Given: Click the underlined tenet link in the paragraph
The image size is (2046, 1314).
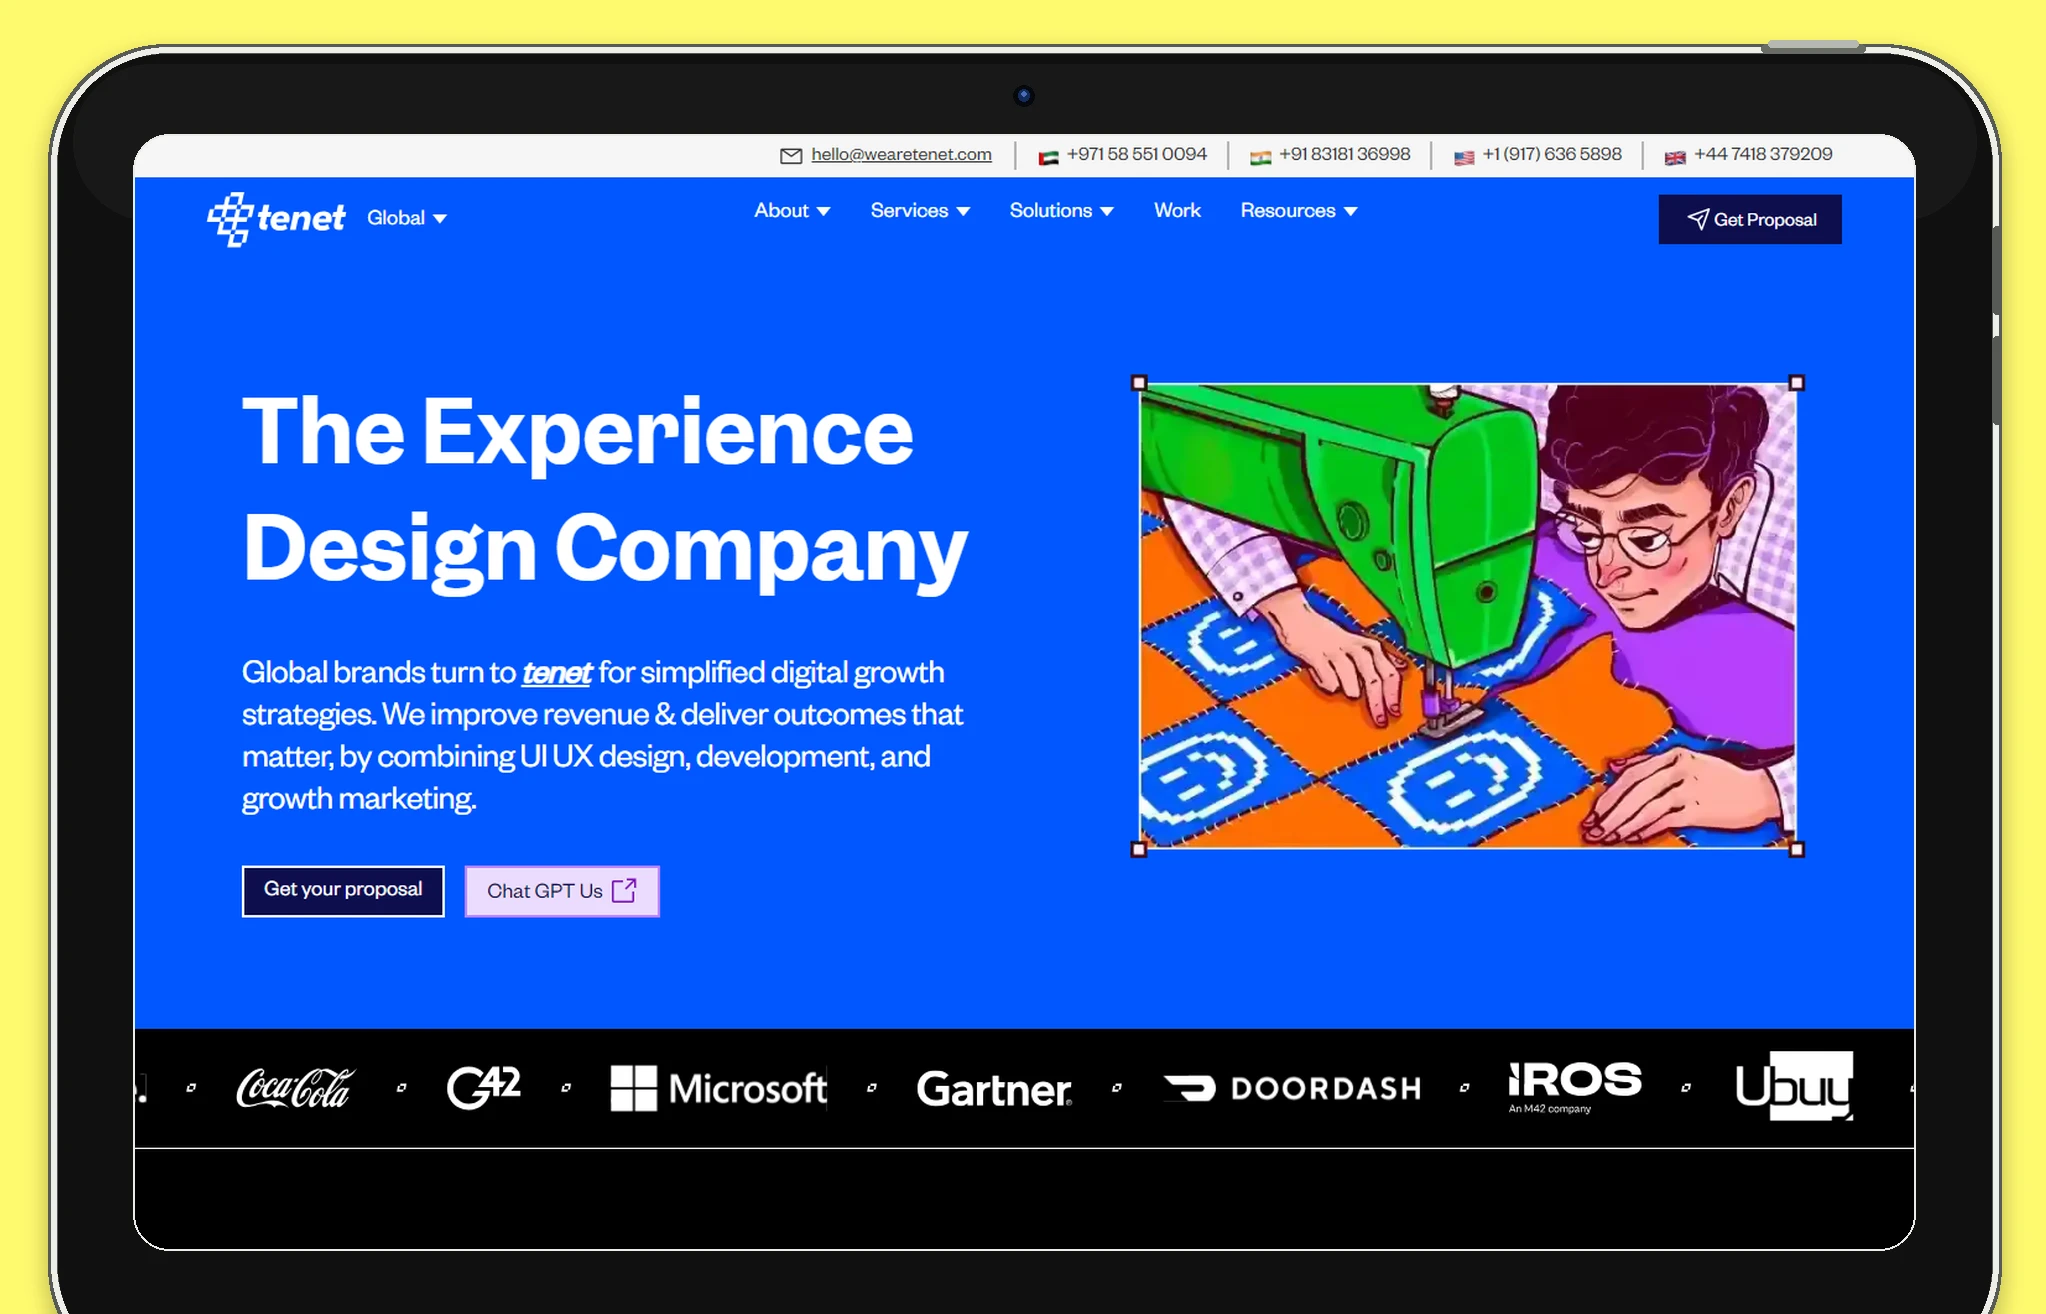Looking at the screenshot, I should (x=557, y=673).
